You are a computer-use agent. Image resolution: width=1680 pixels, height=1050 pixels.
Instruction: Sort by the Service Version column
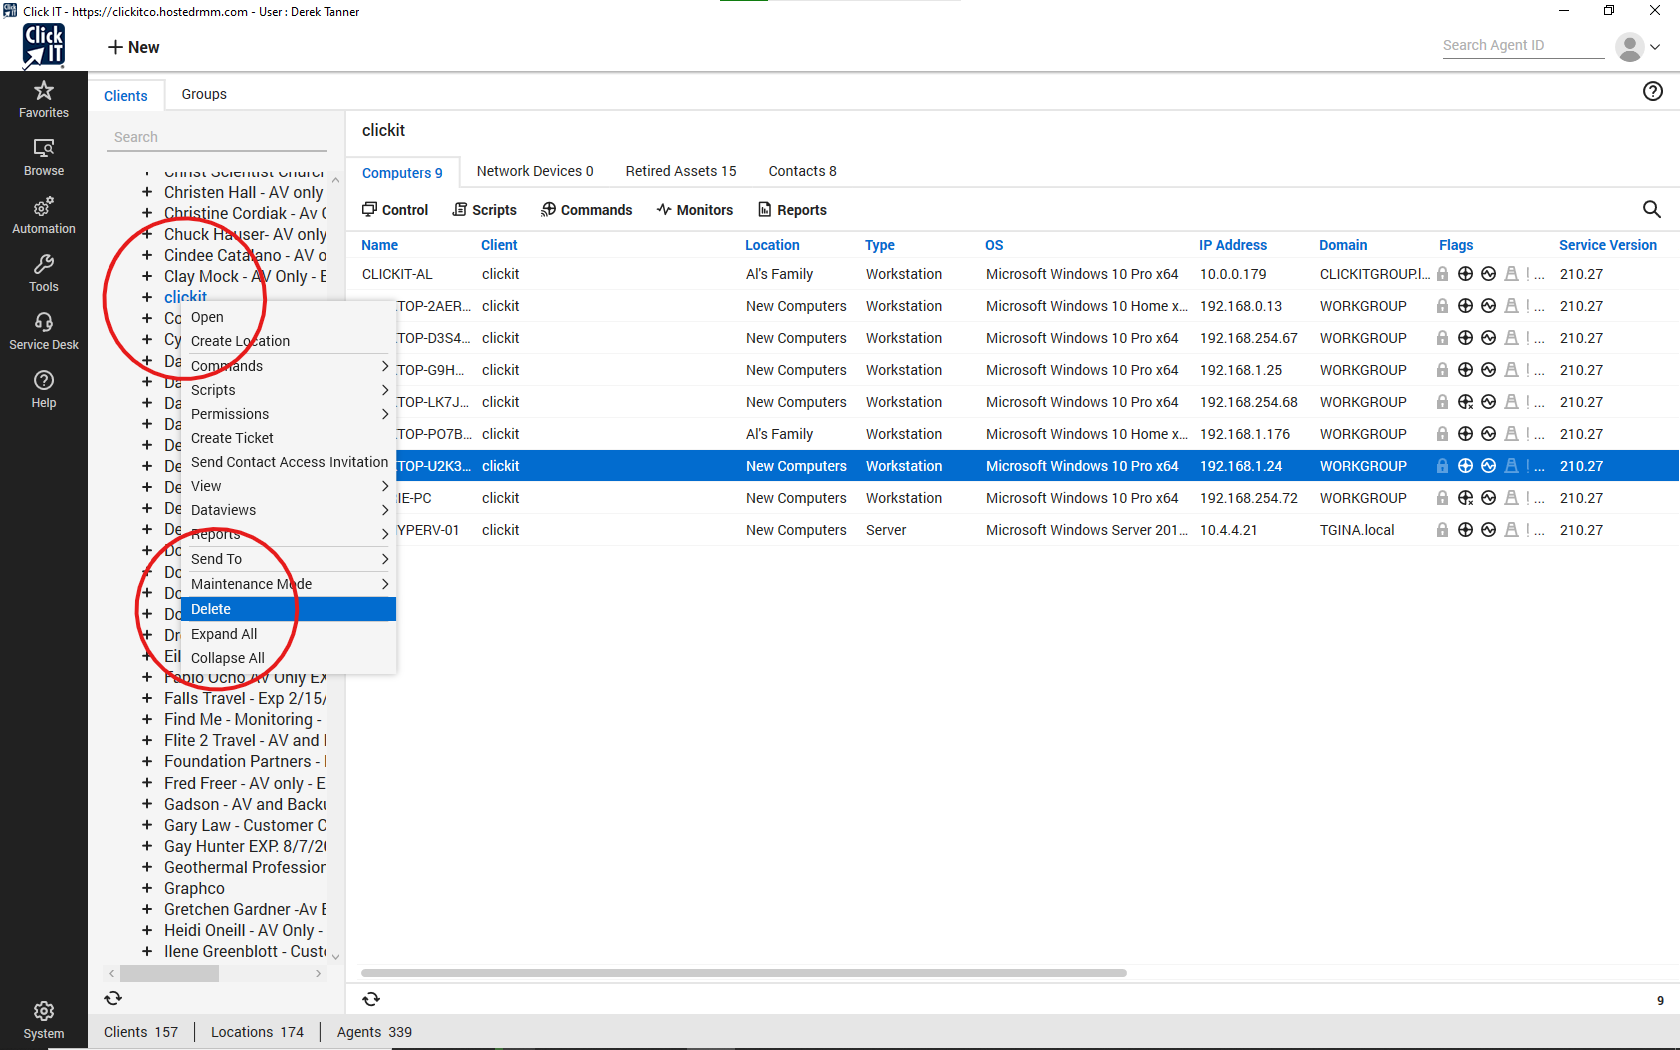point(1607,245)
